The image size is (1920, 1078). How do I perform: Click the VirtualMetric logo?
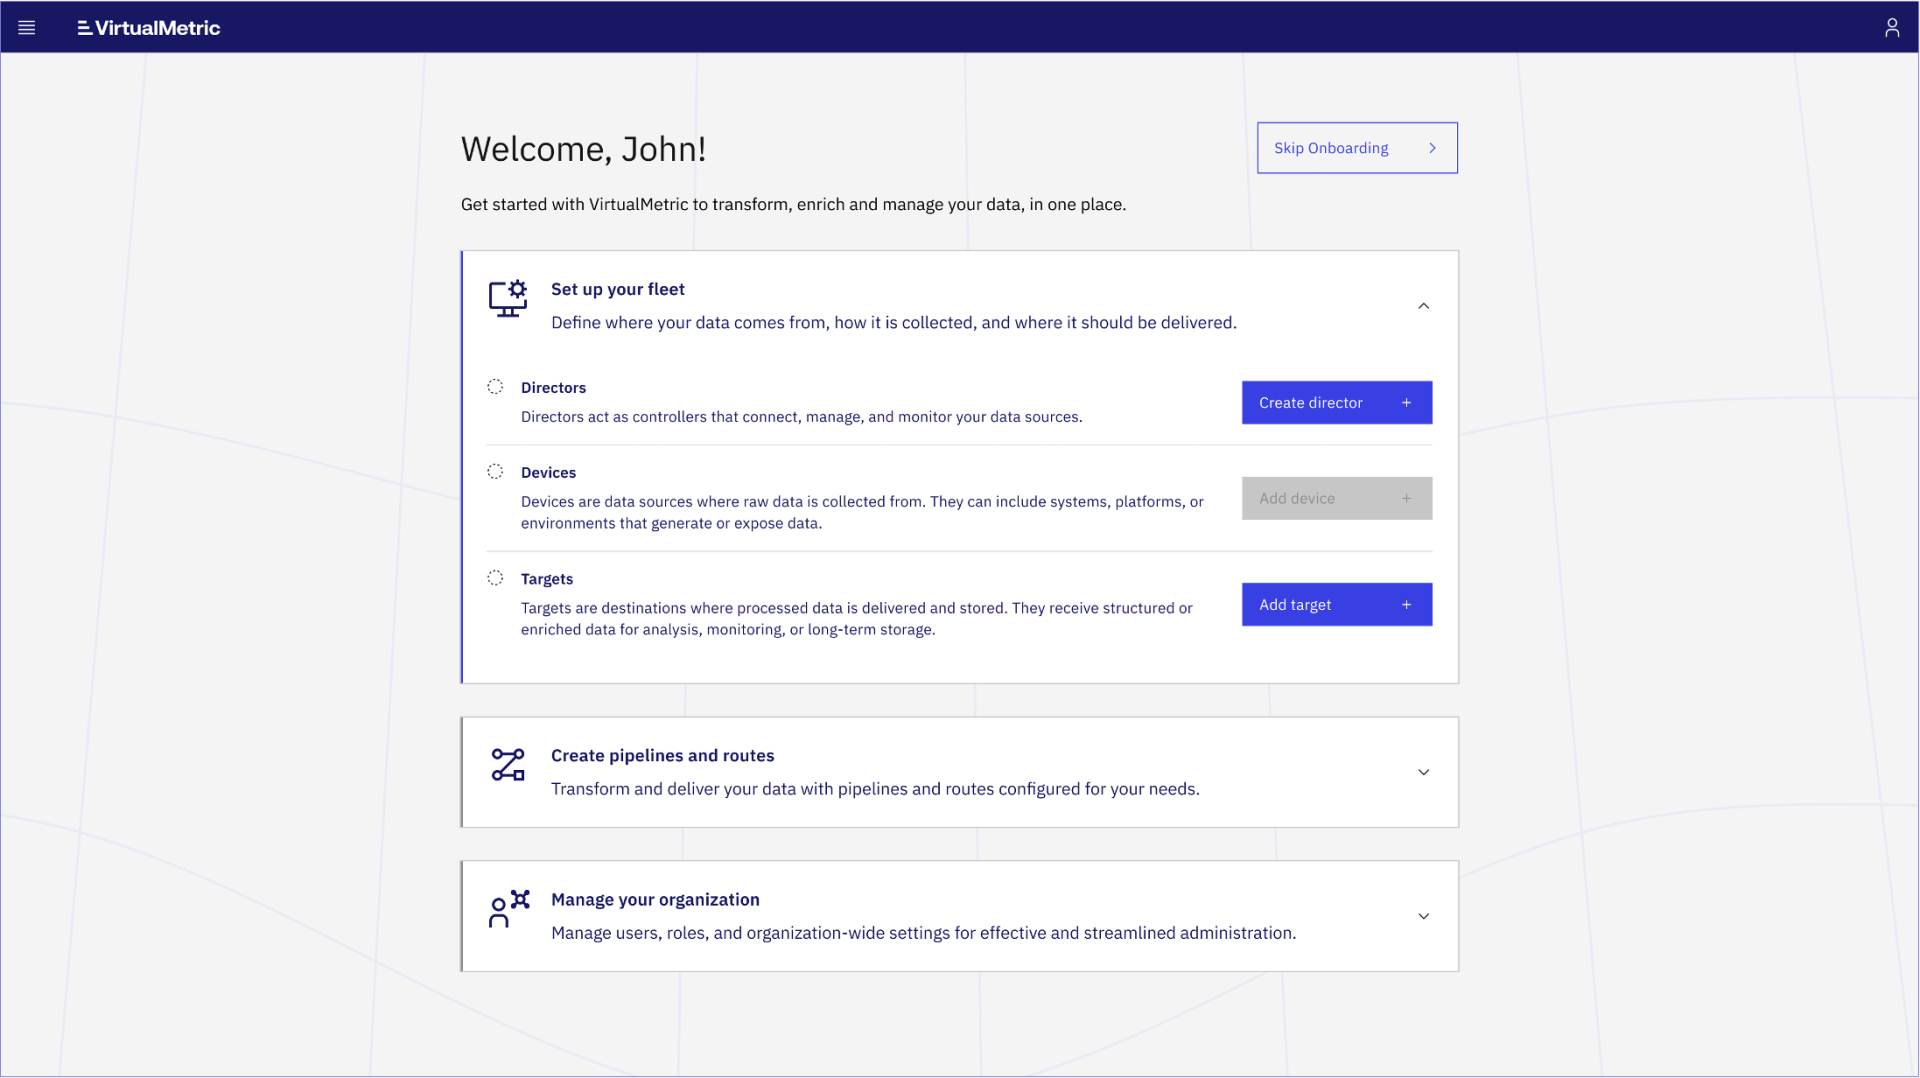[148, 27]
